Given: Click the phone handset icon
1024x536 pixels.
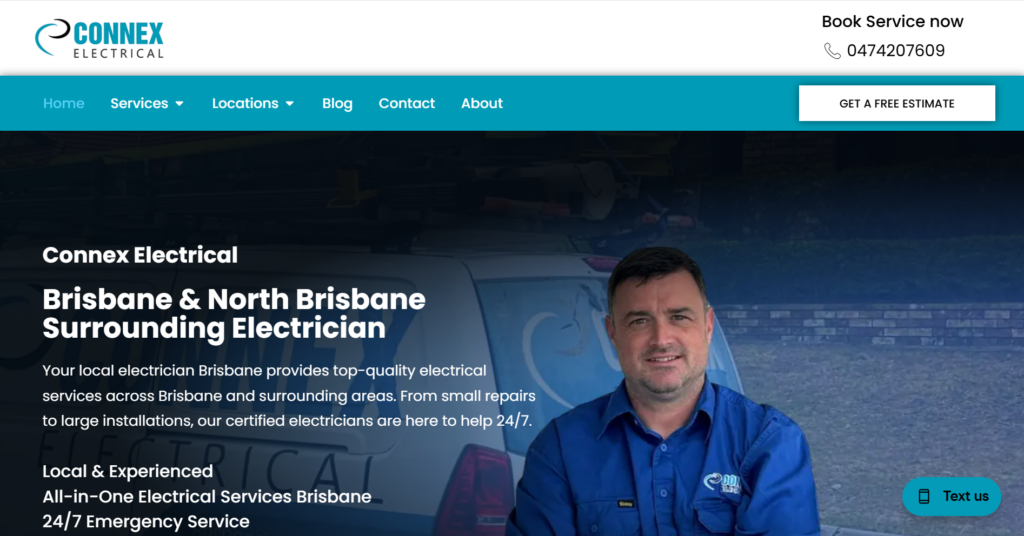Looking at the screenshot, I should click(832, 51).
